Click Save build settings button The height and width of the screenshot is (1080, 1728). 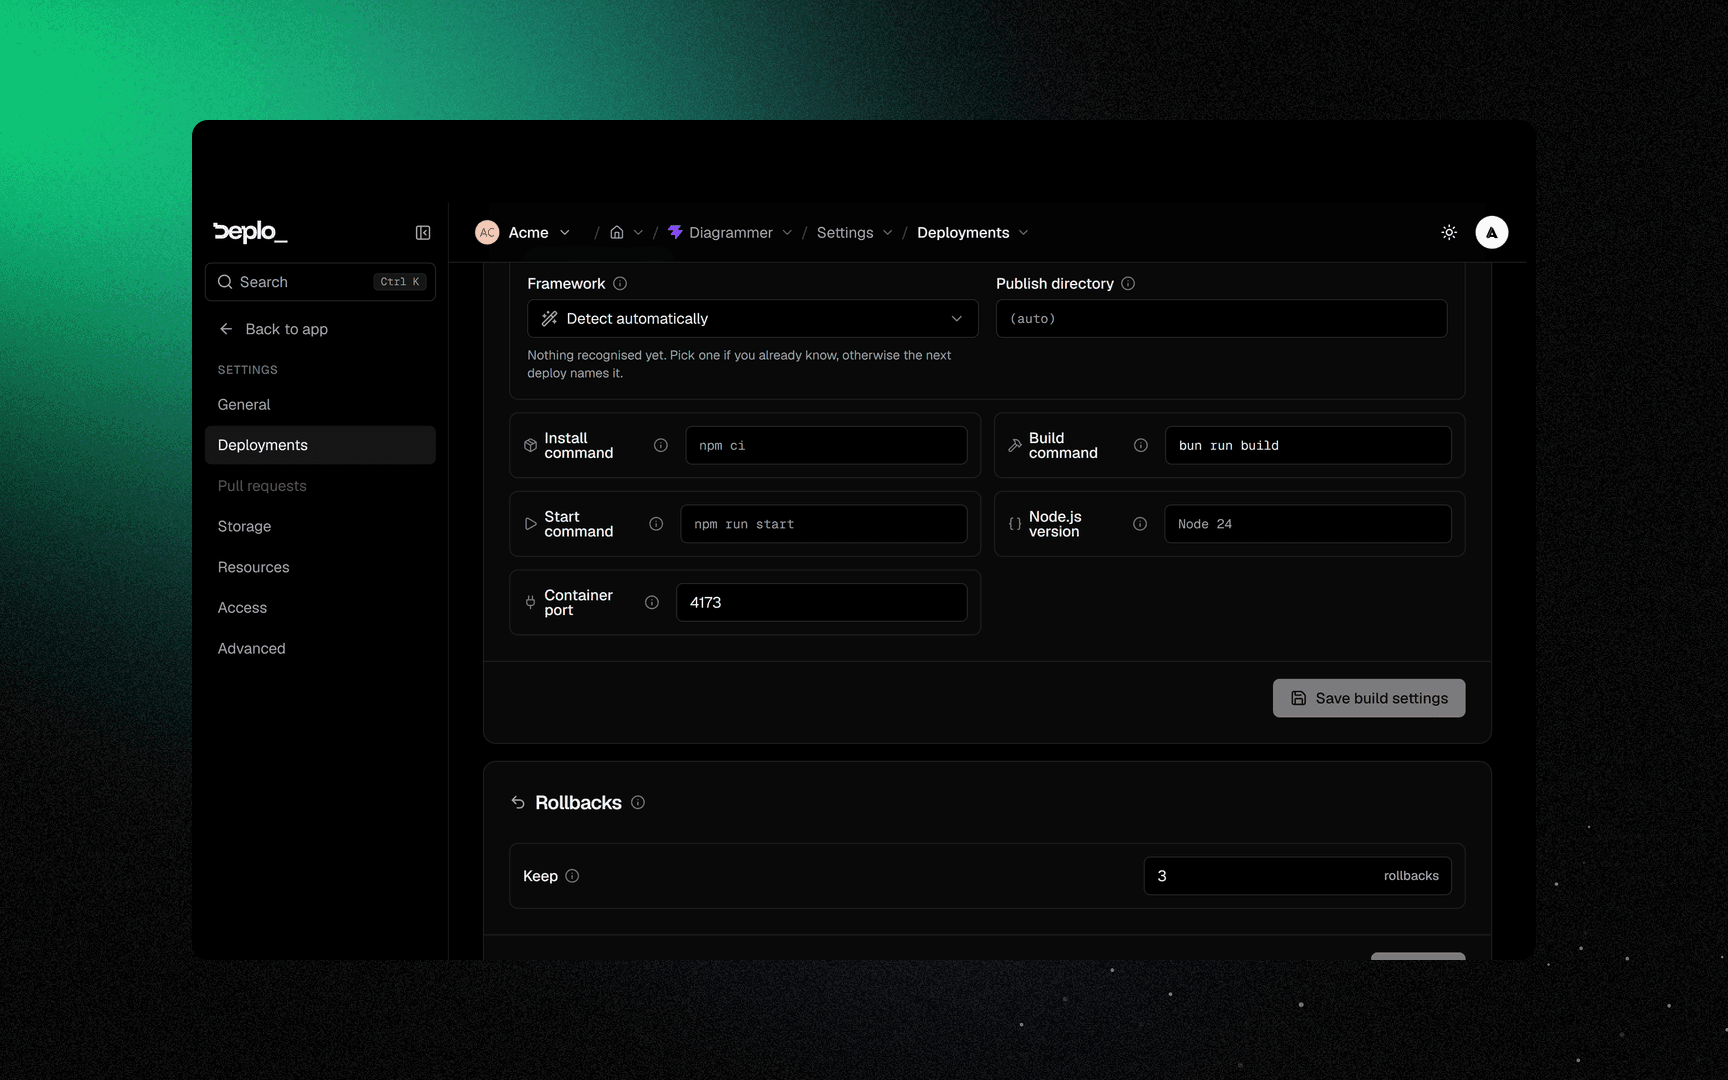pyautogui.click(x=1369, y=698)
